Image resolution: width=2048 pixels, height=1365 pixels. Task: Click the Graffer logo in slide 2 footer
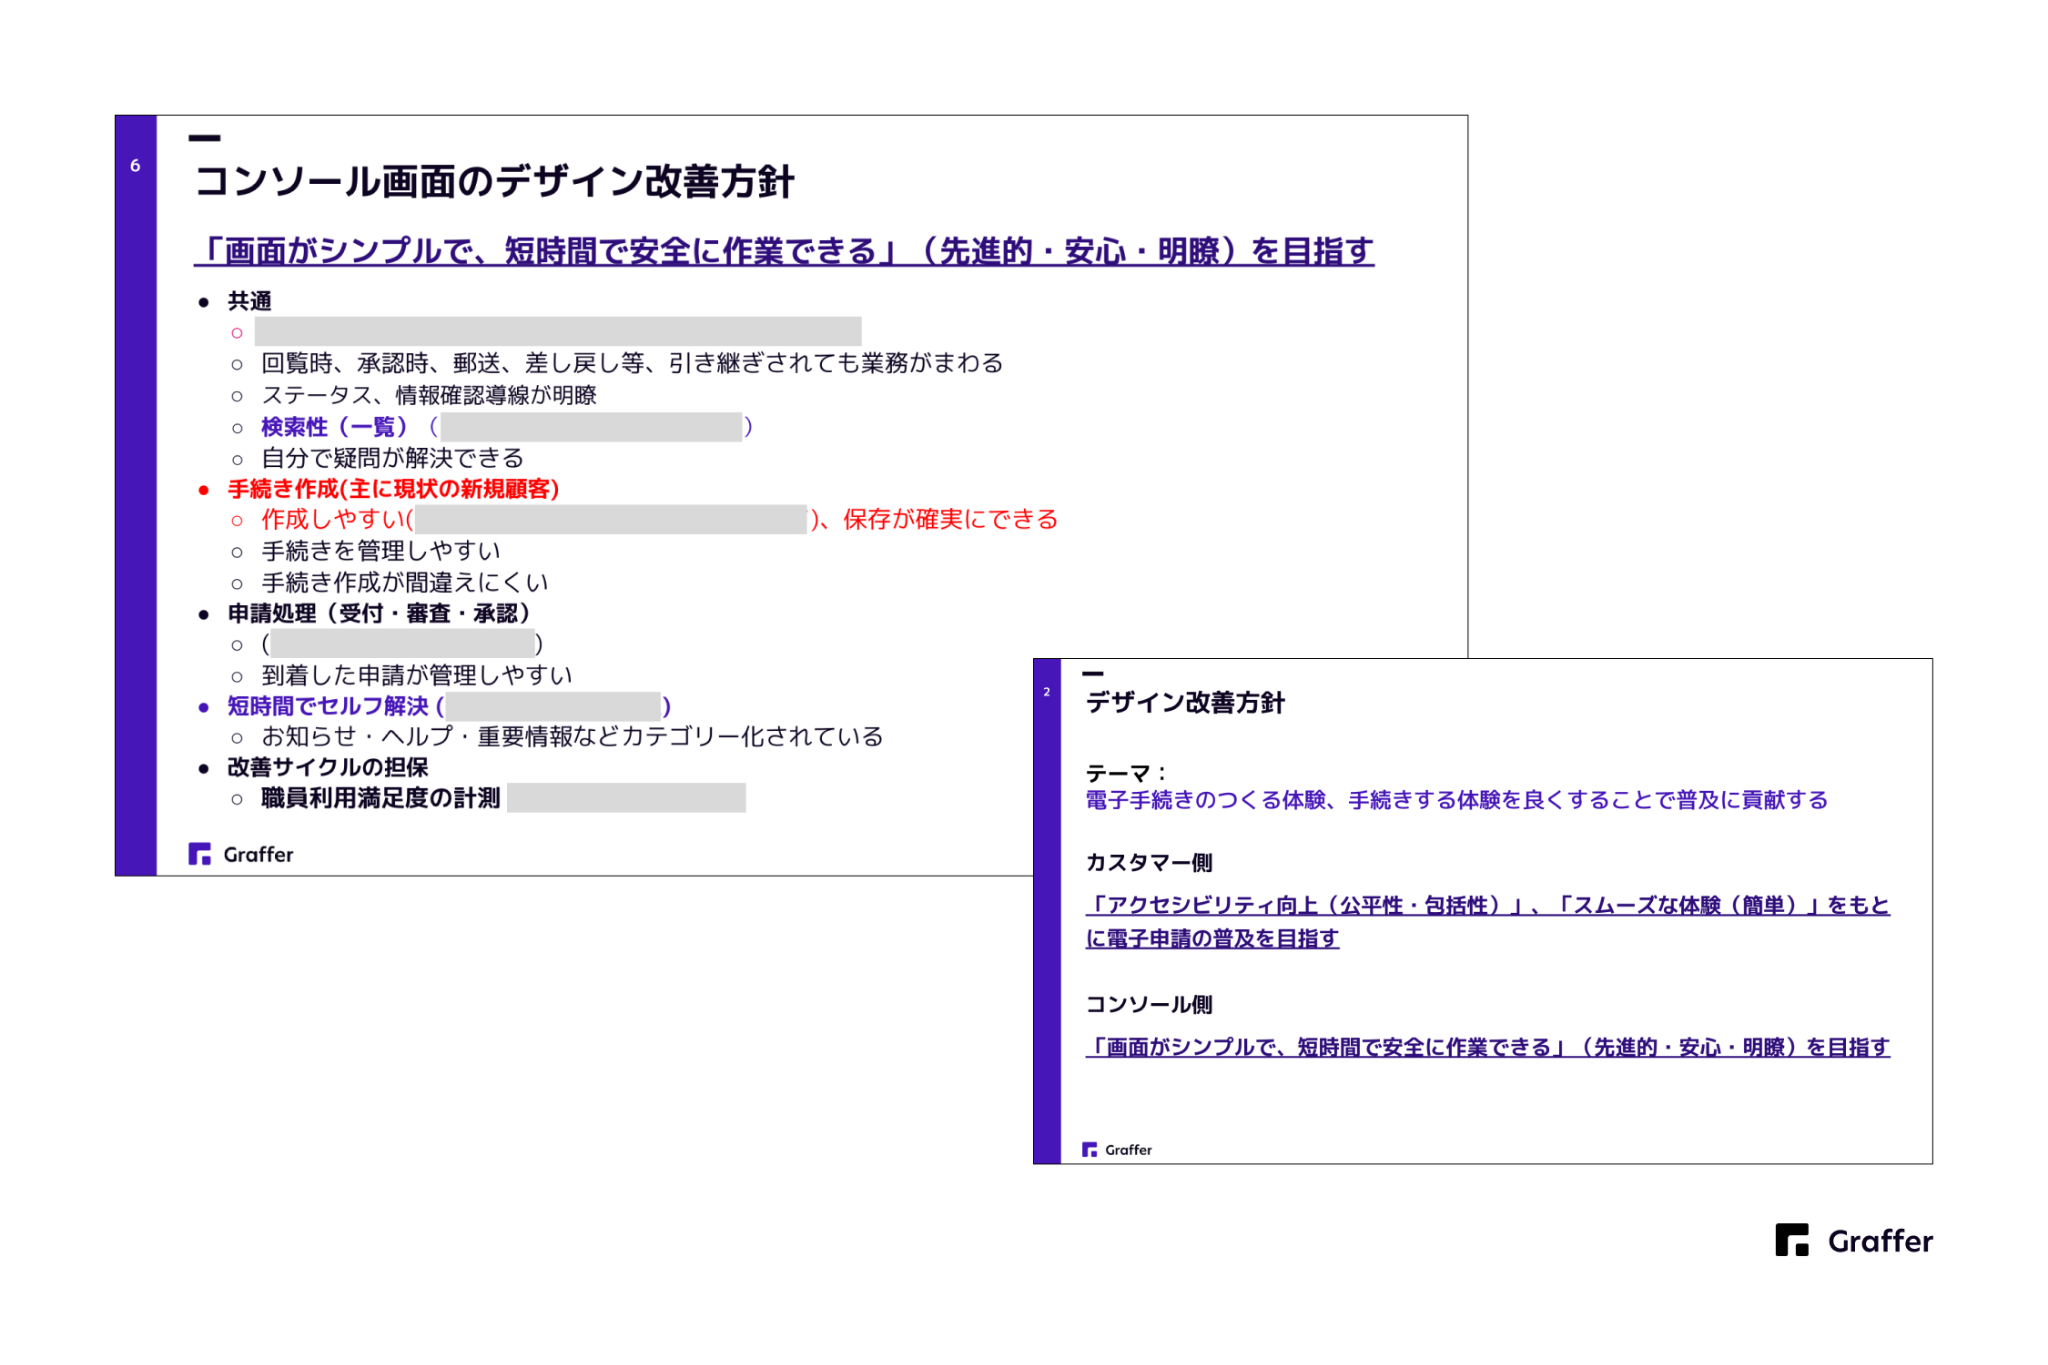coord(1117,1150)
